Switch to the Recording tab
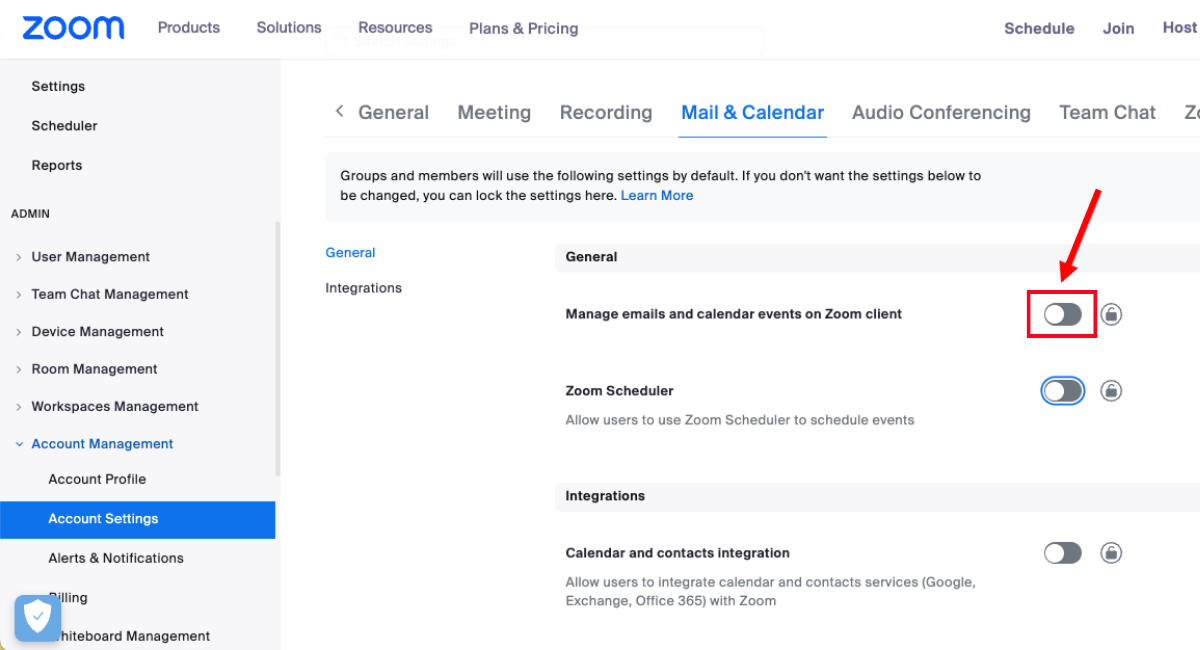This screenshot has width=1200, height=650. (x=606, y=113)
